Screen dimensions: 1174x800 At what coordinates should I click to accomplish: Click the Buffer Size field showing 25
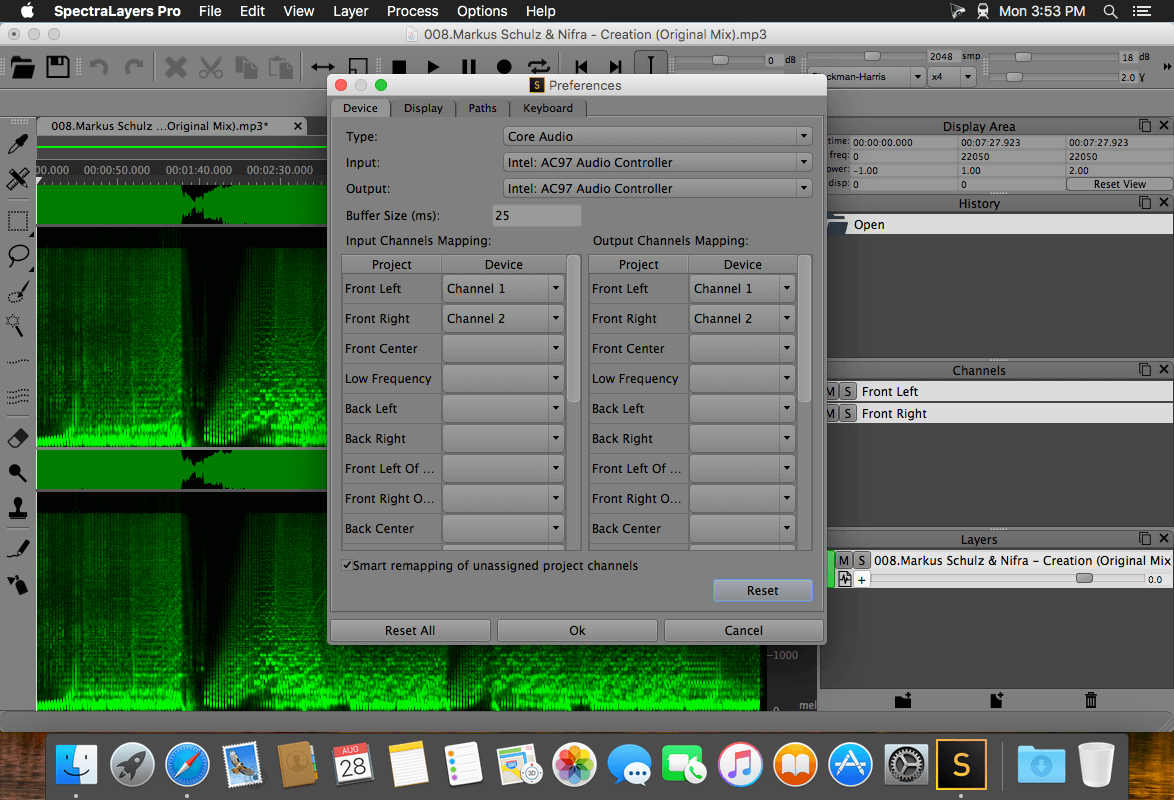point(536,215)
